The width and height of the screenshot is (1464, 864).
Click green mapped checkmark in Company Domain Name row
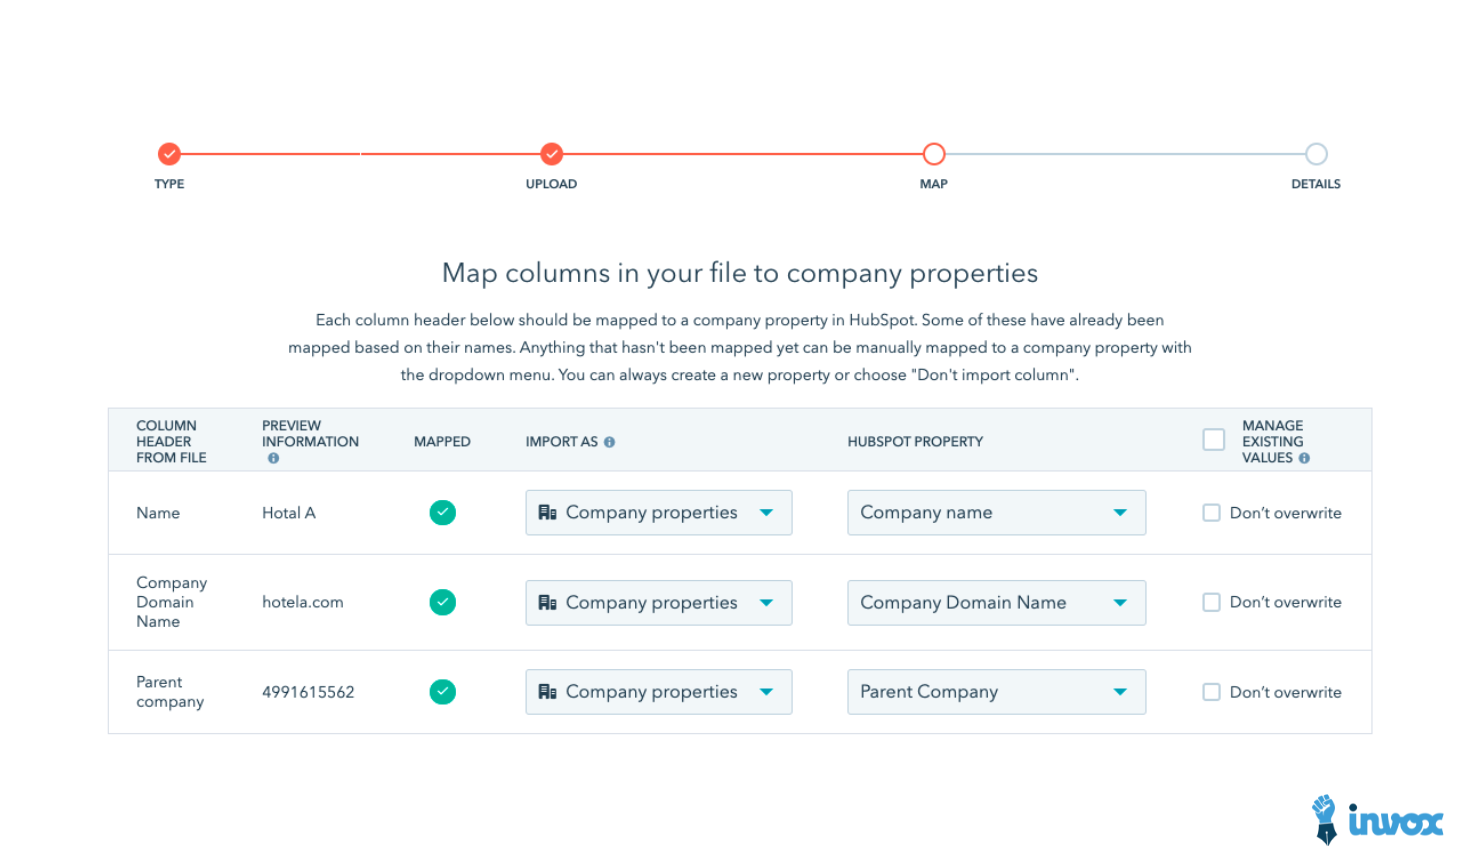(442, 602)
